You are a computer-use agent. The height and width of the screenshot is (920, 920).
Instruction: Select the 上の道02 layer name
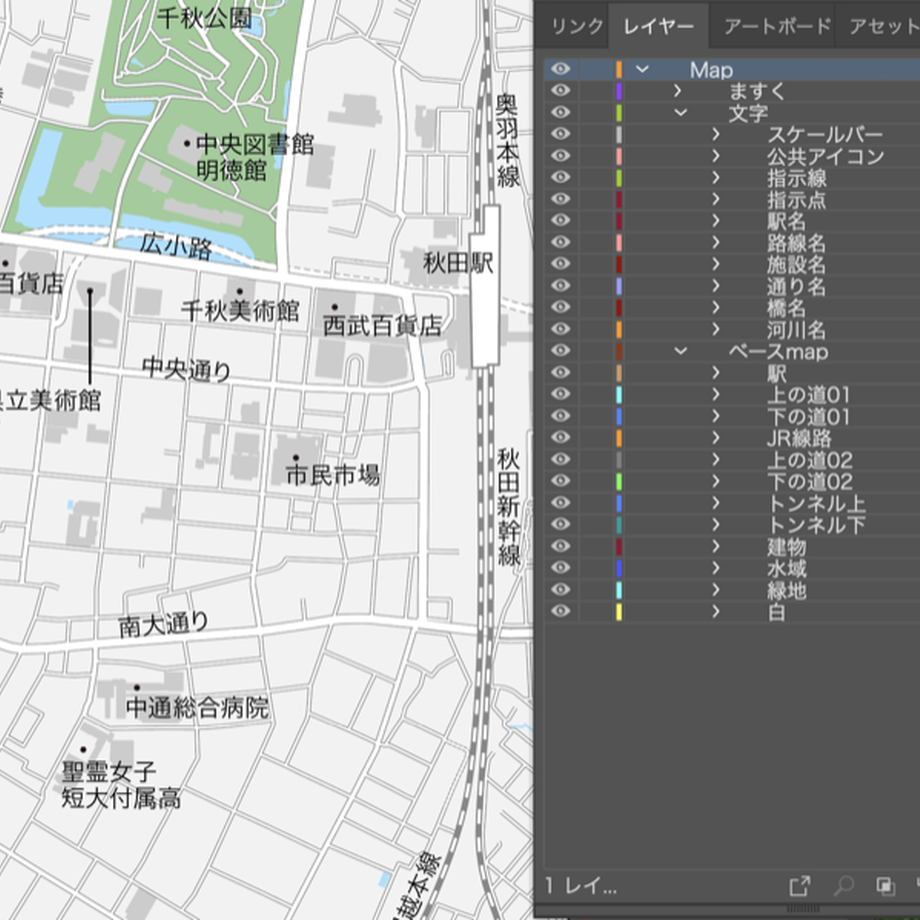[x=810, y=459]
